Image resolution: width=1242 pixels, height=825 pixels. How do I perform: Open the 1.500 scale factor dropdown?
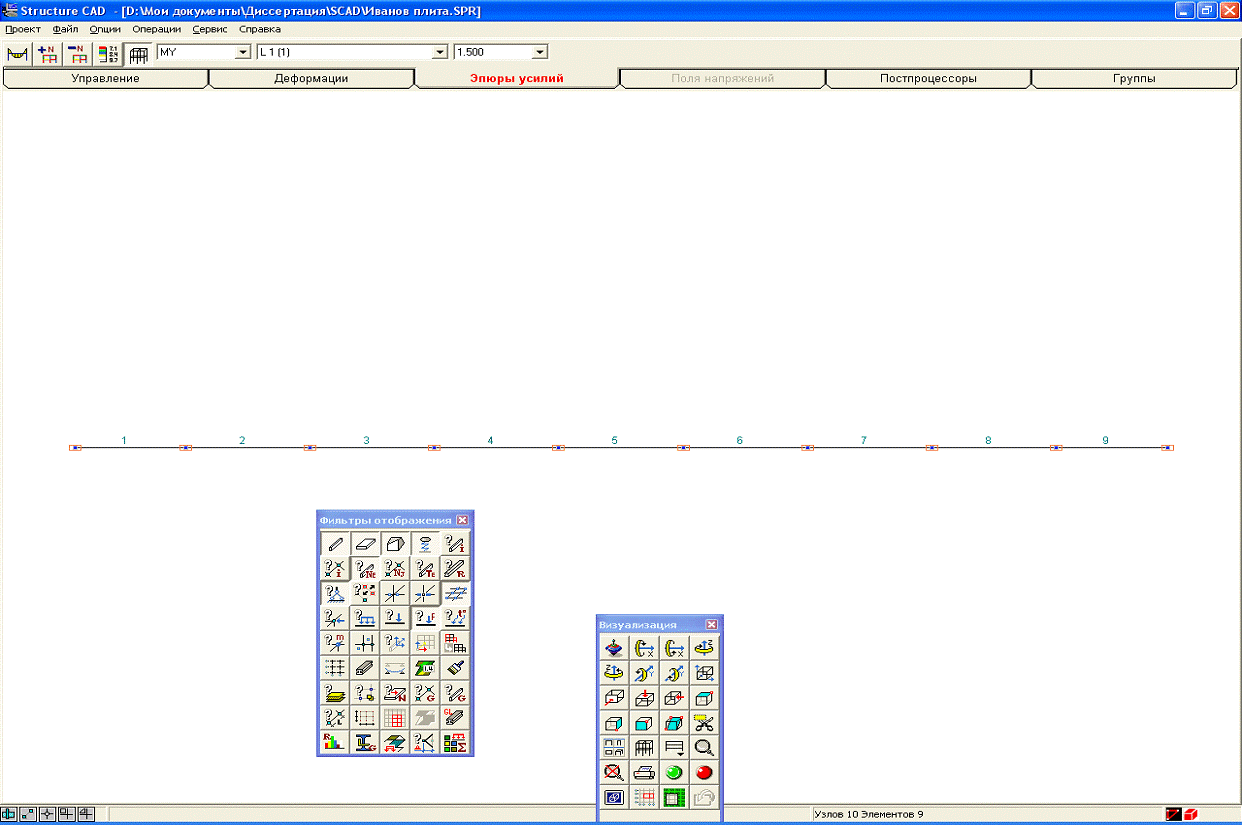pyautogui.click(x=539, y=52)
